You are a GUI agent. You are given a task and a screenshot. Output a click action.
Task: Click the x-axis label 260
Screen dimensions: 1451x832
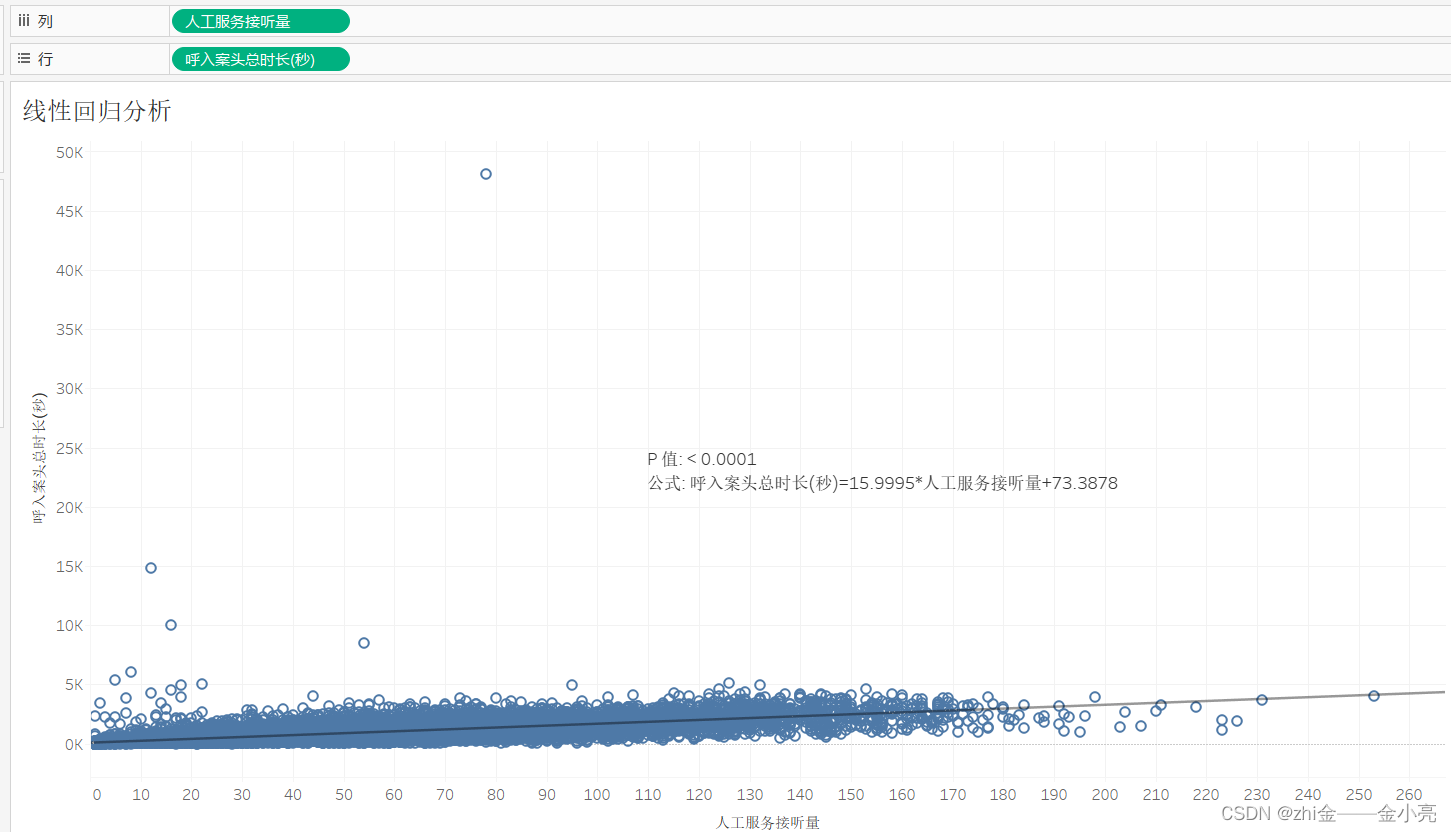(1409, 795)
